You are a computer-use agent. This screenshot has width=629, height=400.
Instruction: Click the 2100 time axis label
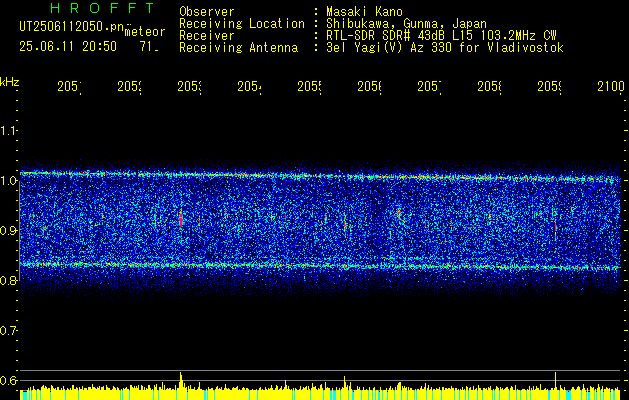pos(611,86)
